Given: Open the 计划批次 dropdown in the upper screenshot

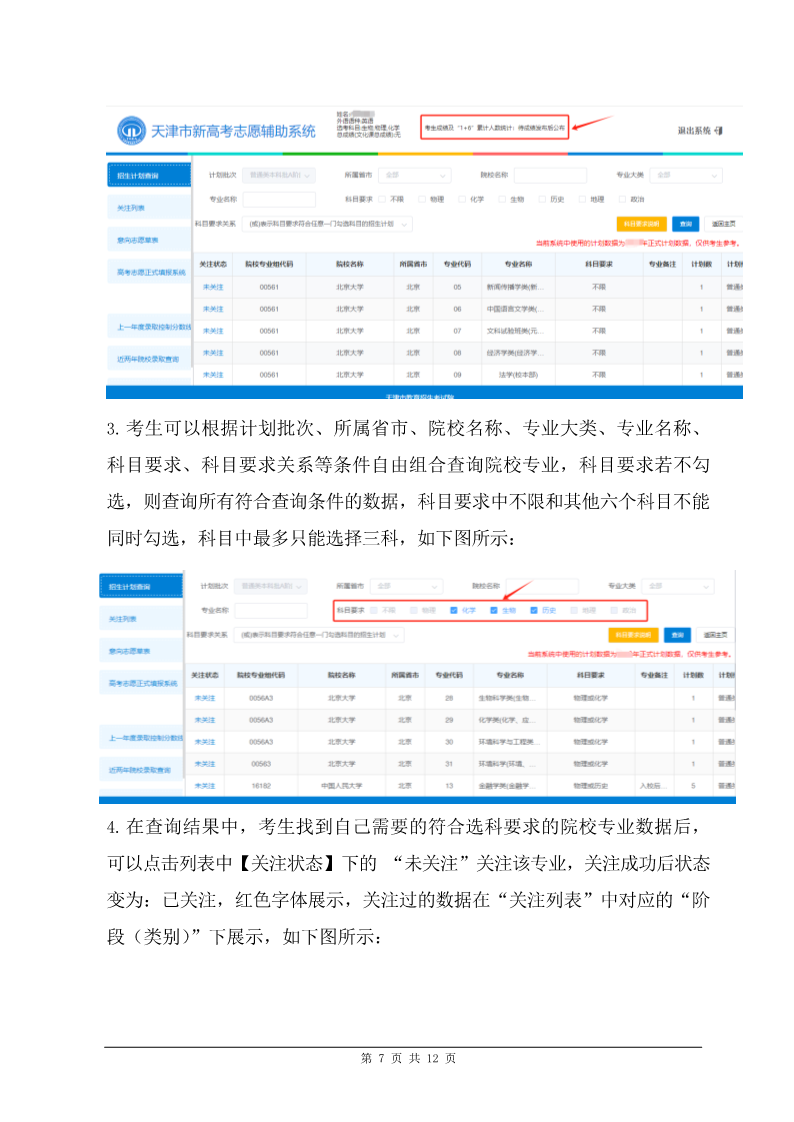Looking at the screenshot, I should (280, 176).
